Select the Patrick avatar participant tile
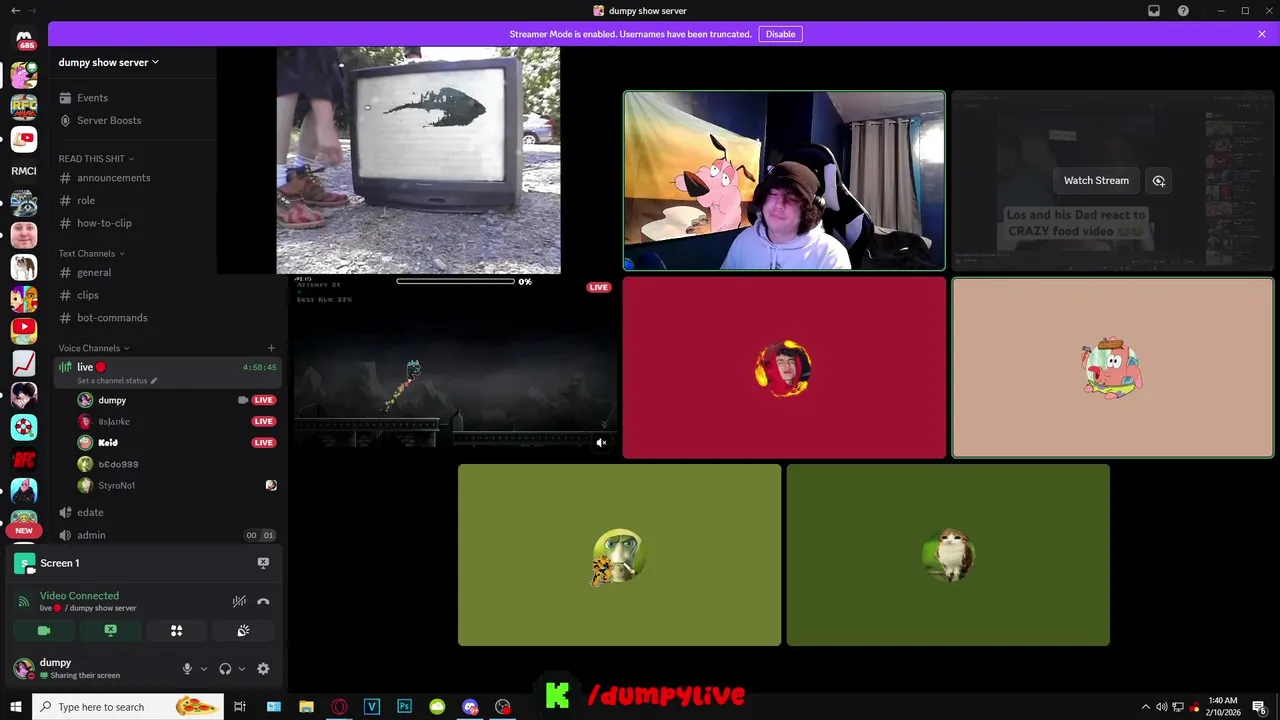1280x720 pixels. pos(1112,368)
